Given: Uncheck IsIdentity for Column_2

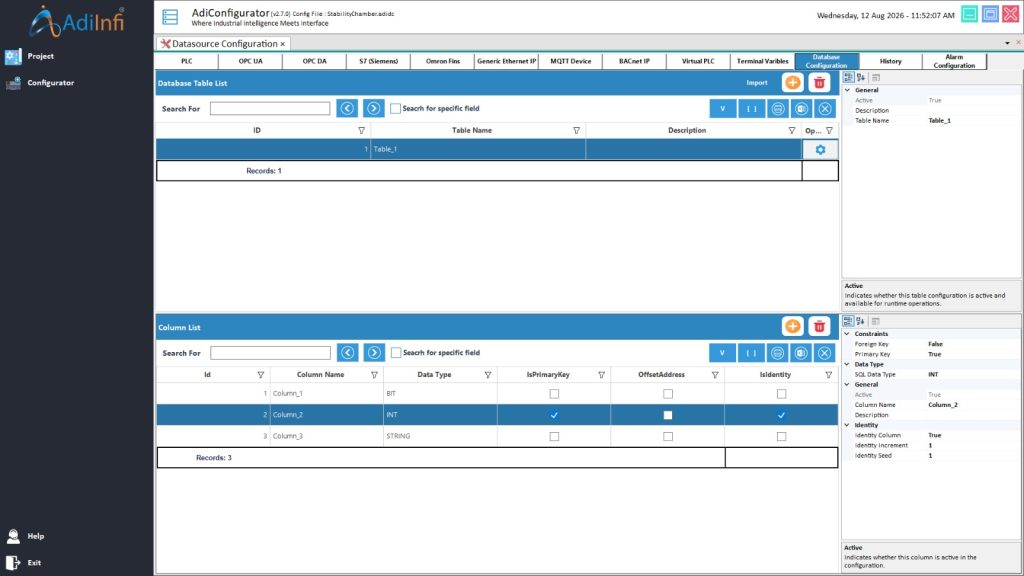Looking at the screenshot, I should [x=782, y=415].
